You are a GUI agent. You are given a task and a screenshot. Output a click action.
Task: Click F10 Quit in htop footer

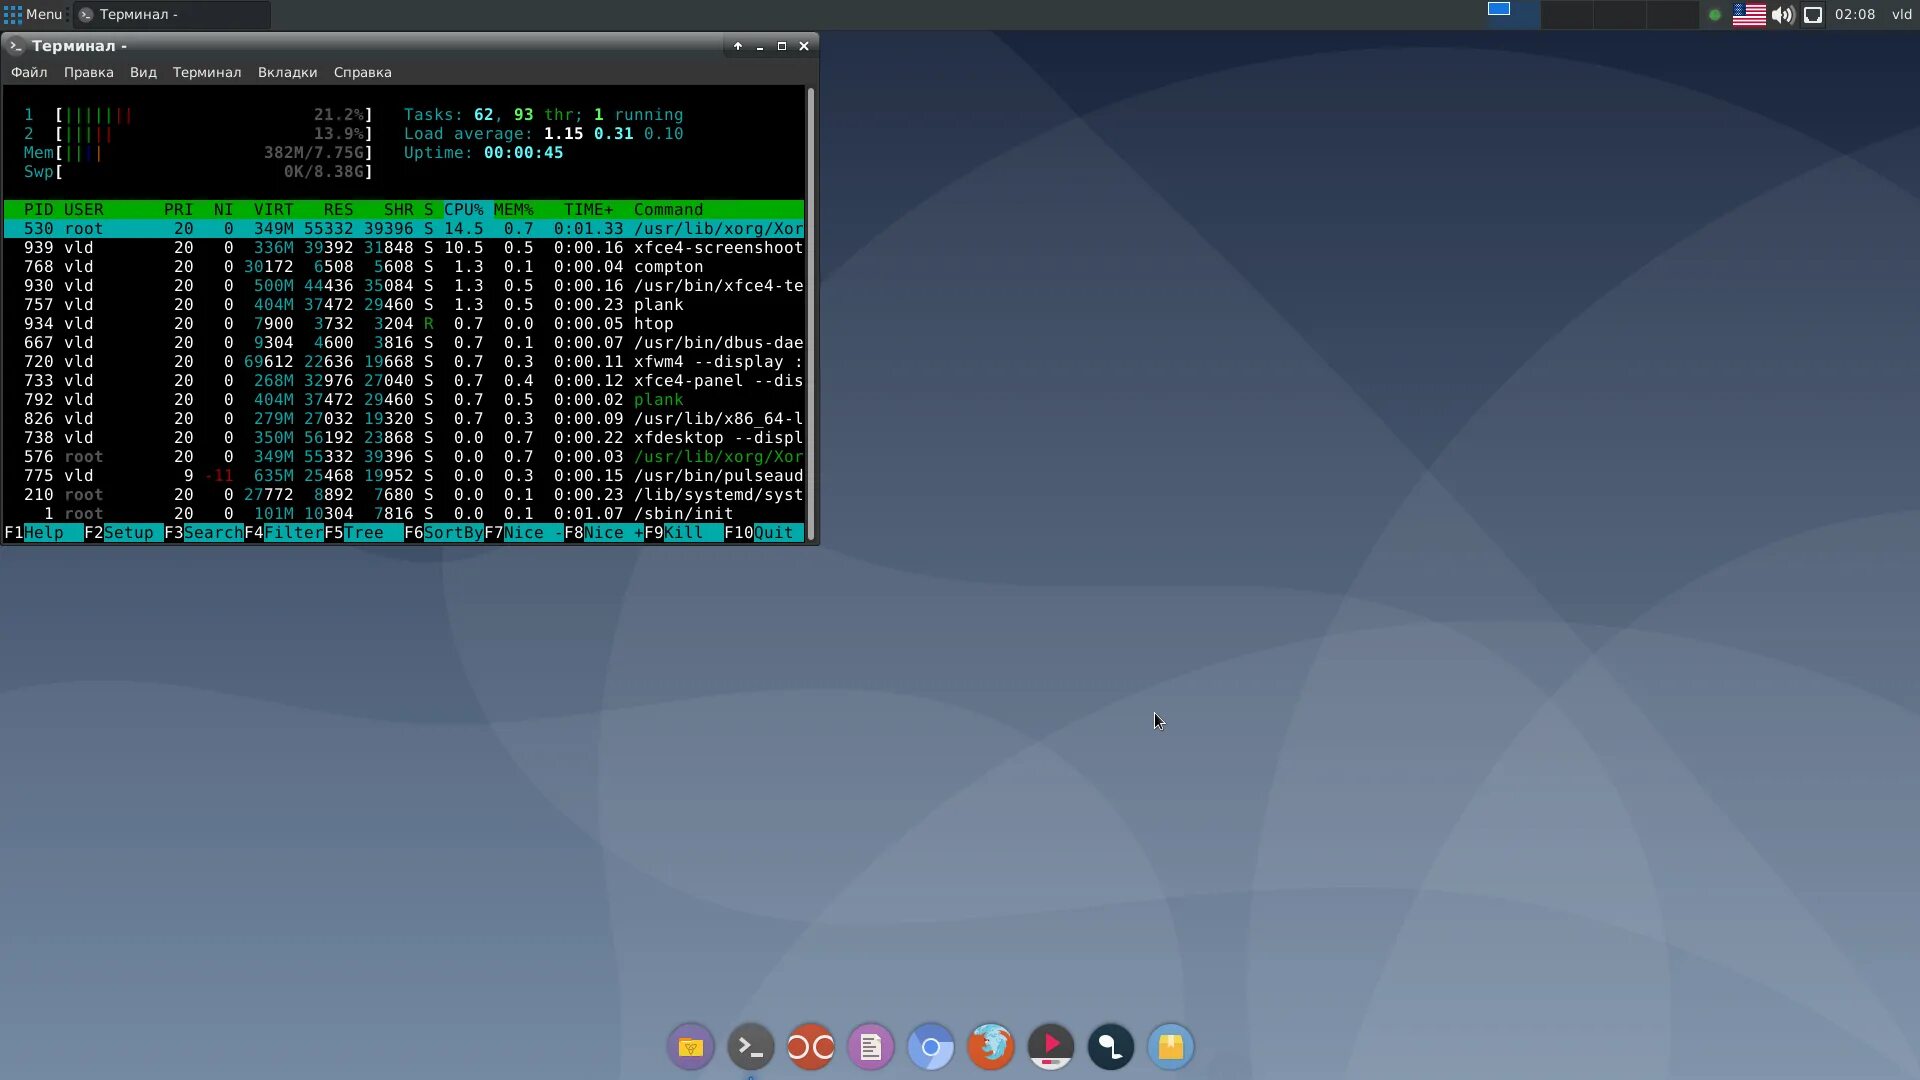[773, 533]
